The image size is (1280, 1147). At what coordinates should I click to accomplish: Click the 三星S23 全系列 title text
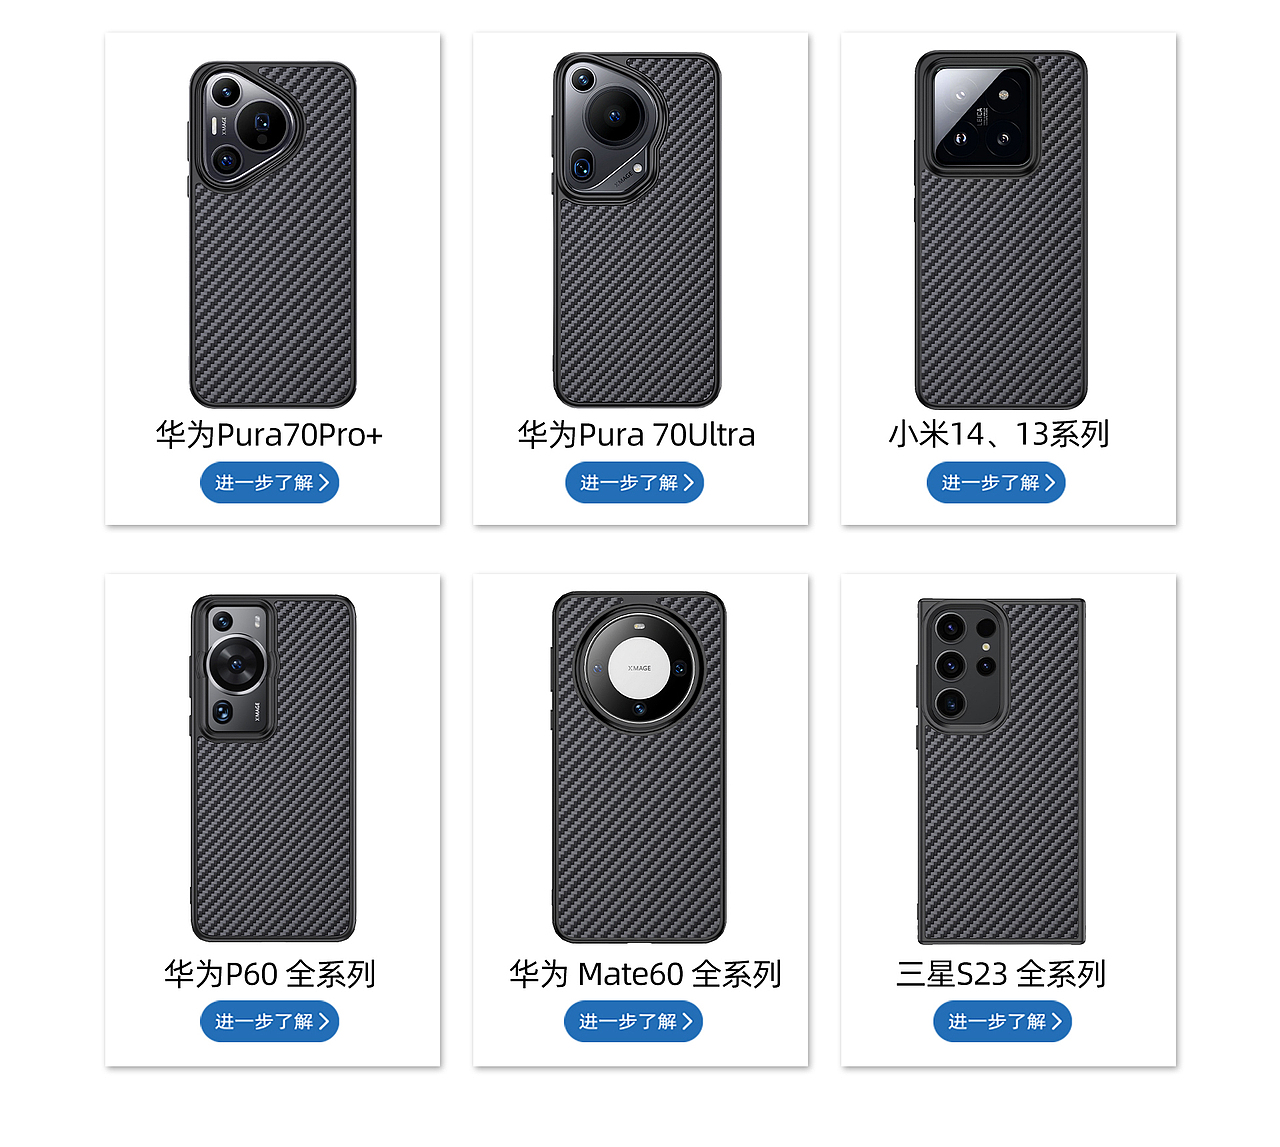pyautogui.click(x=1001, y=974)
